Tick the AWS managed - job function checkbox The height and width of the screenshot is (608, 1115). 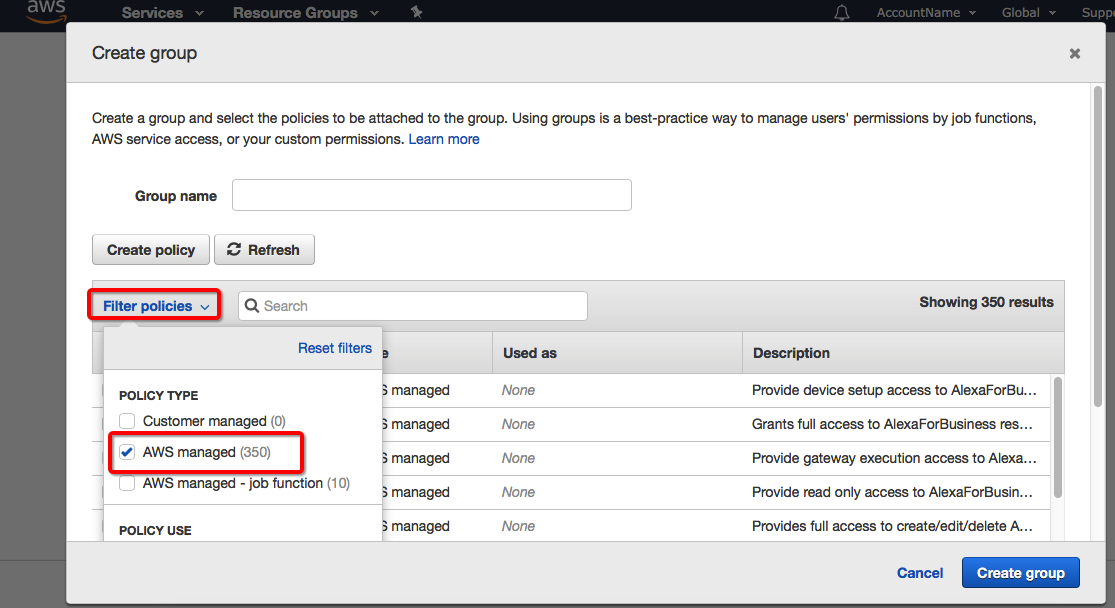[127, 483]
